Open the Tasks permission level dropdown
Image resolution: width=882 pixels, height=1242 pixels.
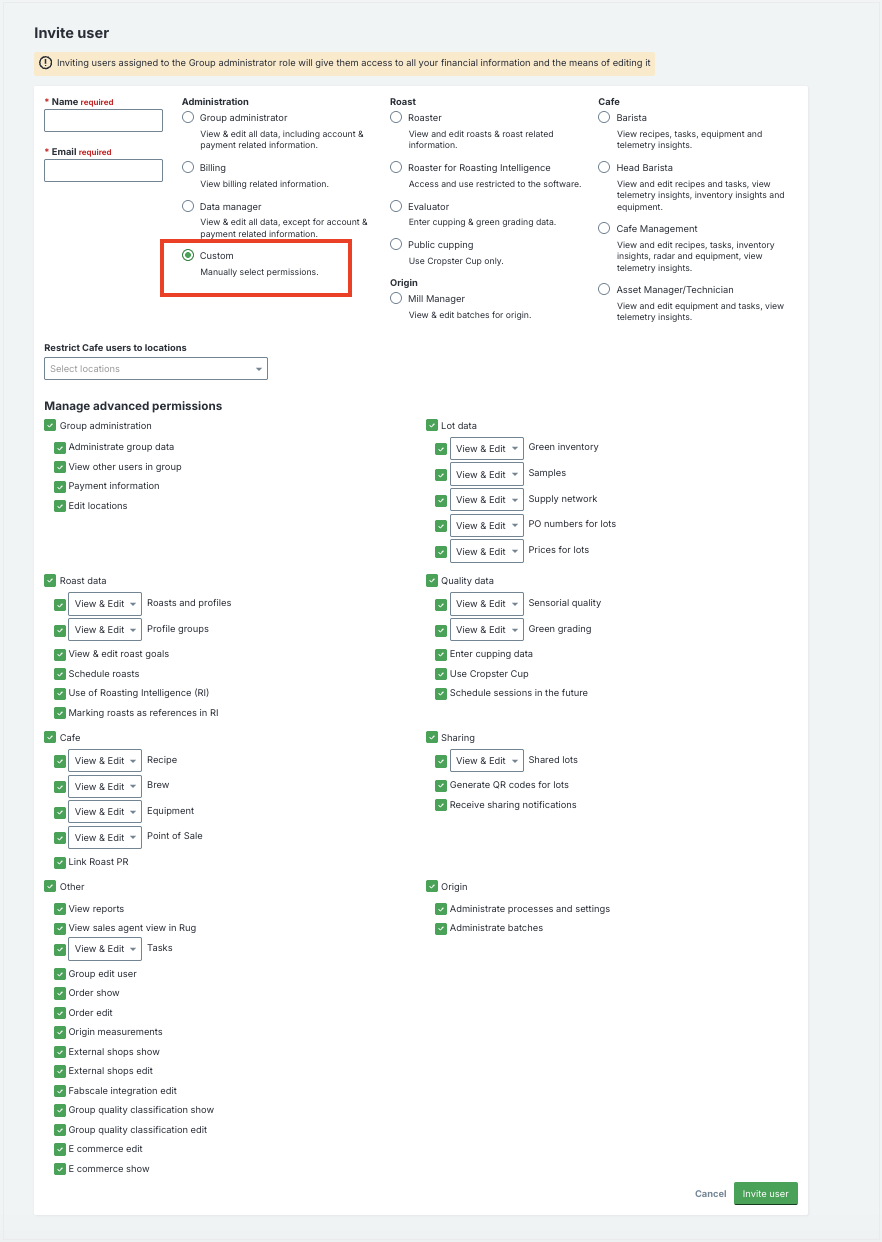105,949
